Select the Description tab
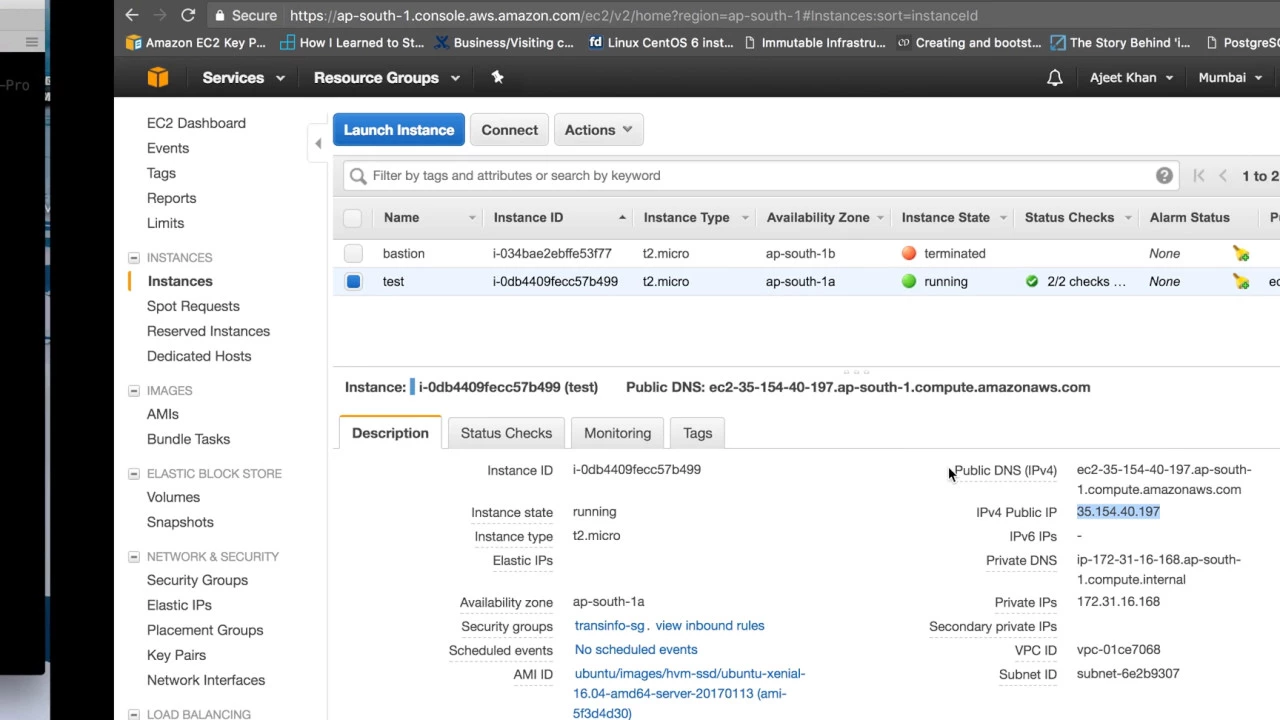 (390, 433)
